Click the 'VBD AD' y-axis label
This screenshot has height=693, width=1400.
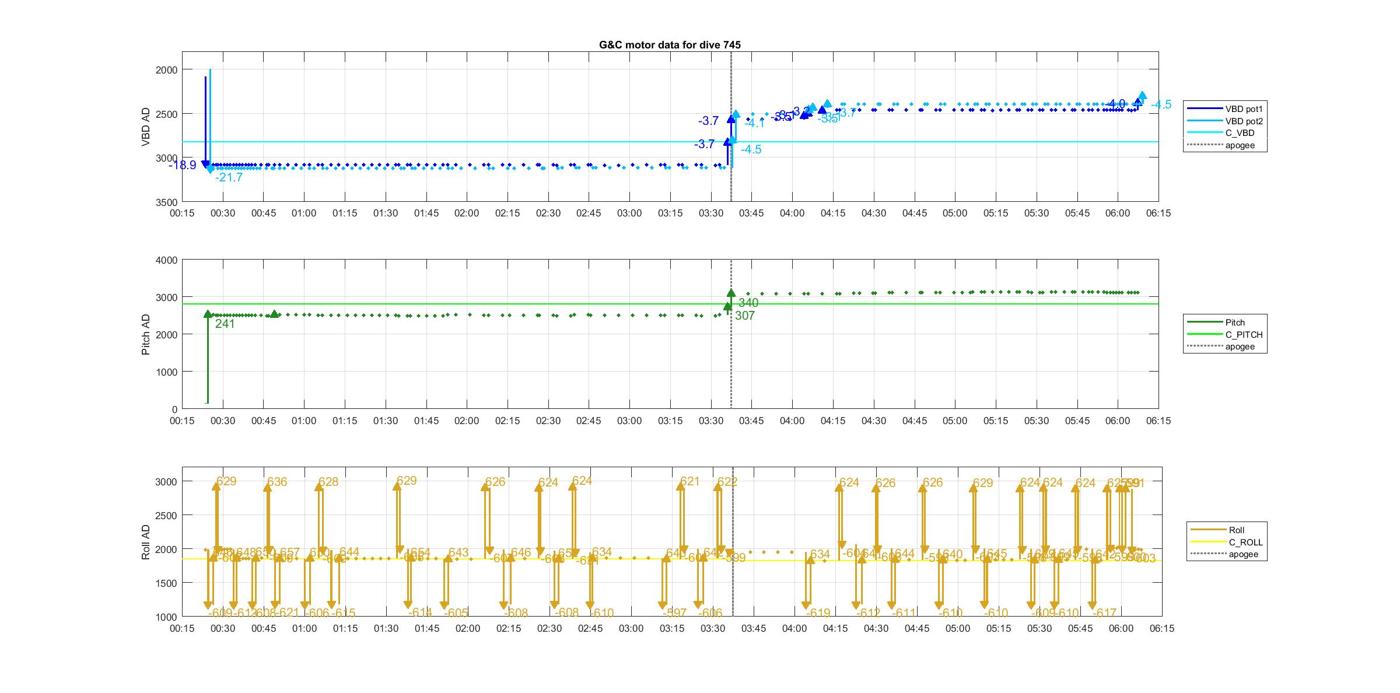point(146,127)
